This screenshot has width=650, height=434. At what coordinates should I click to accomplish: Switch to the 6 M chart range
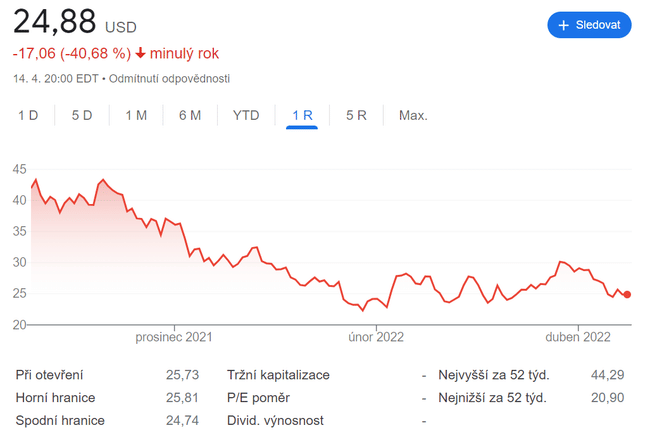(x=190, y=115)
